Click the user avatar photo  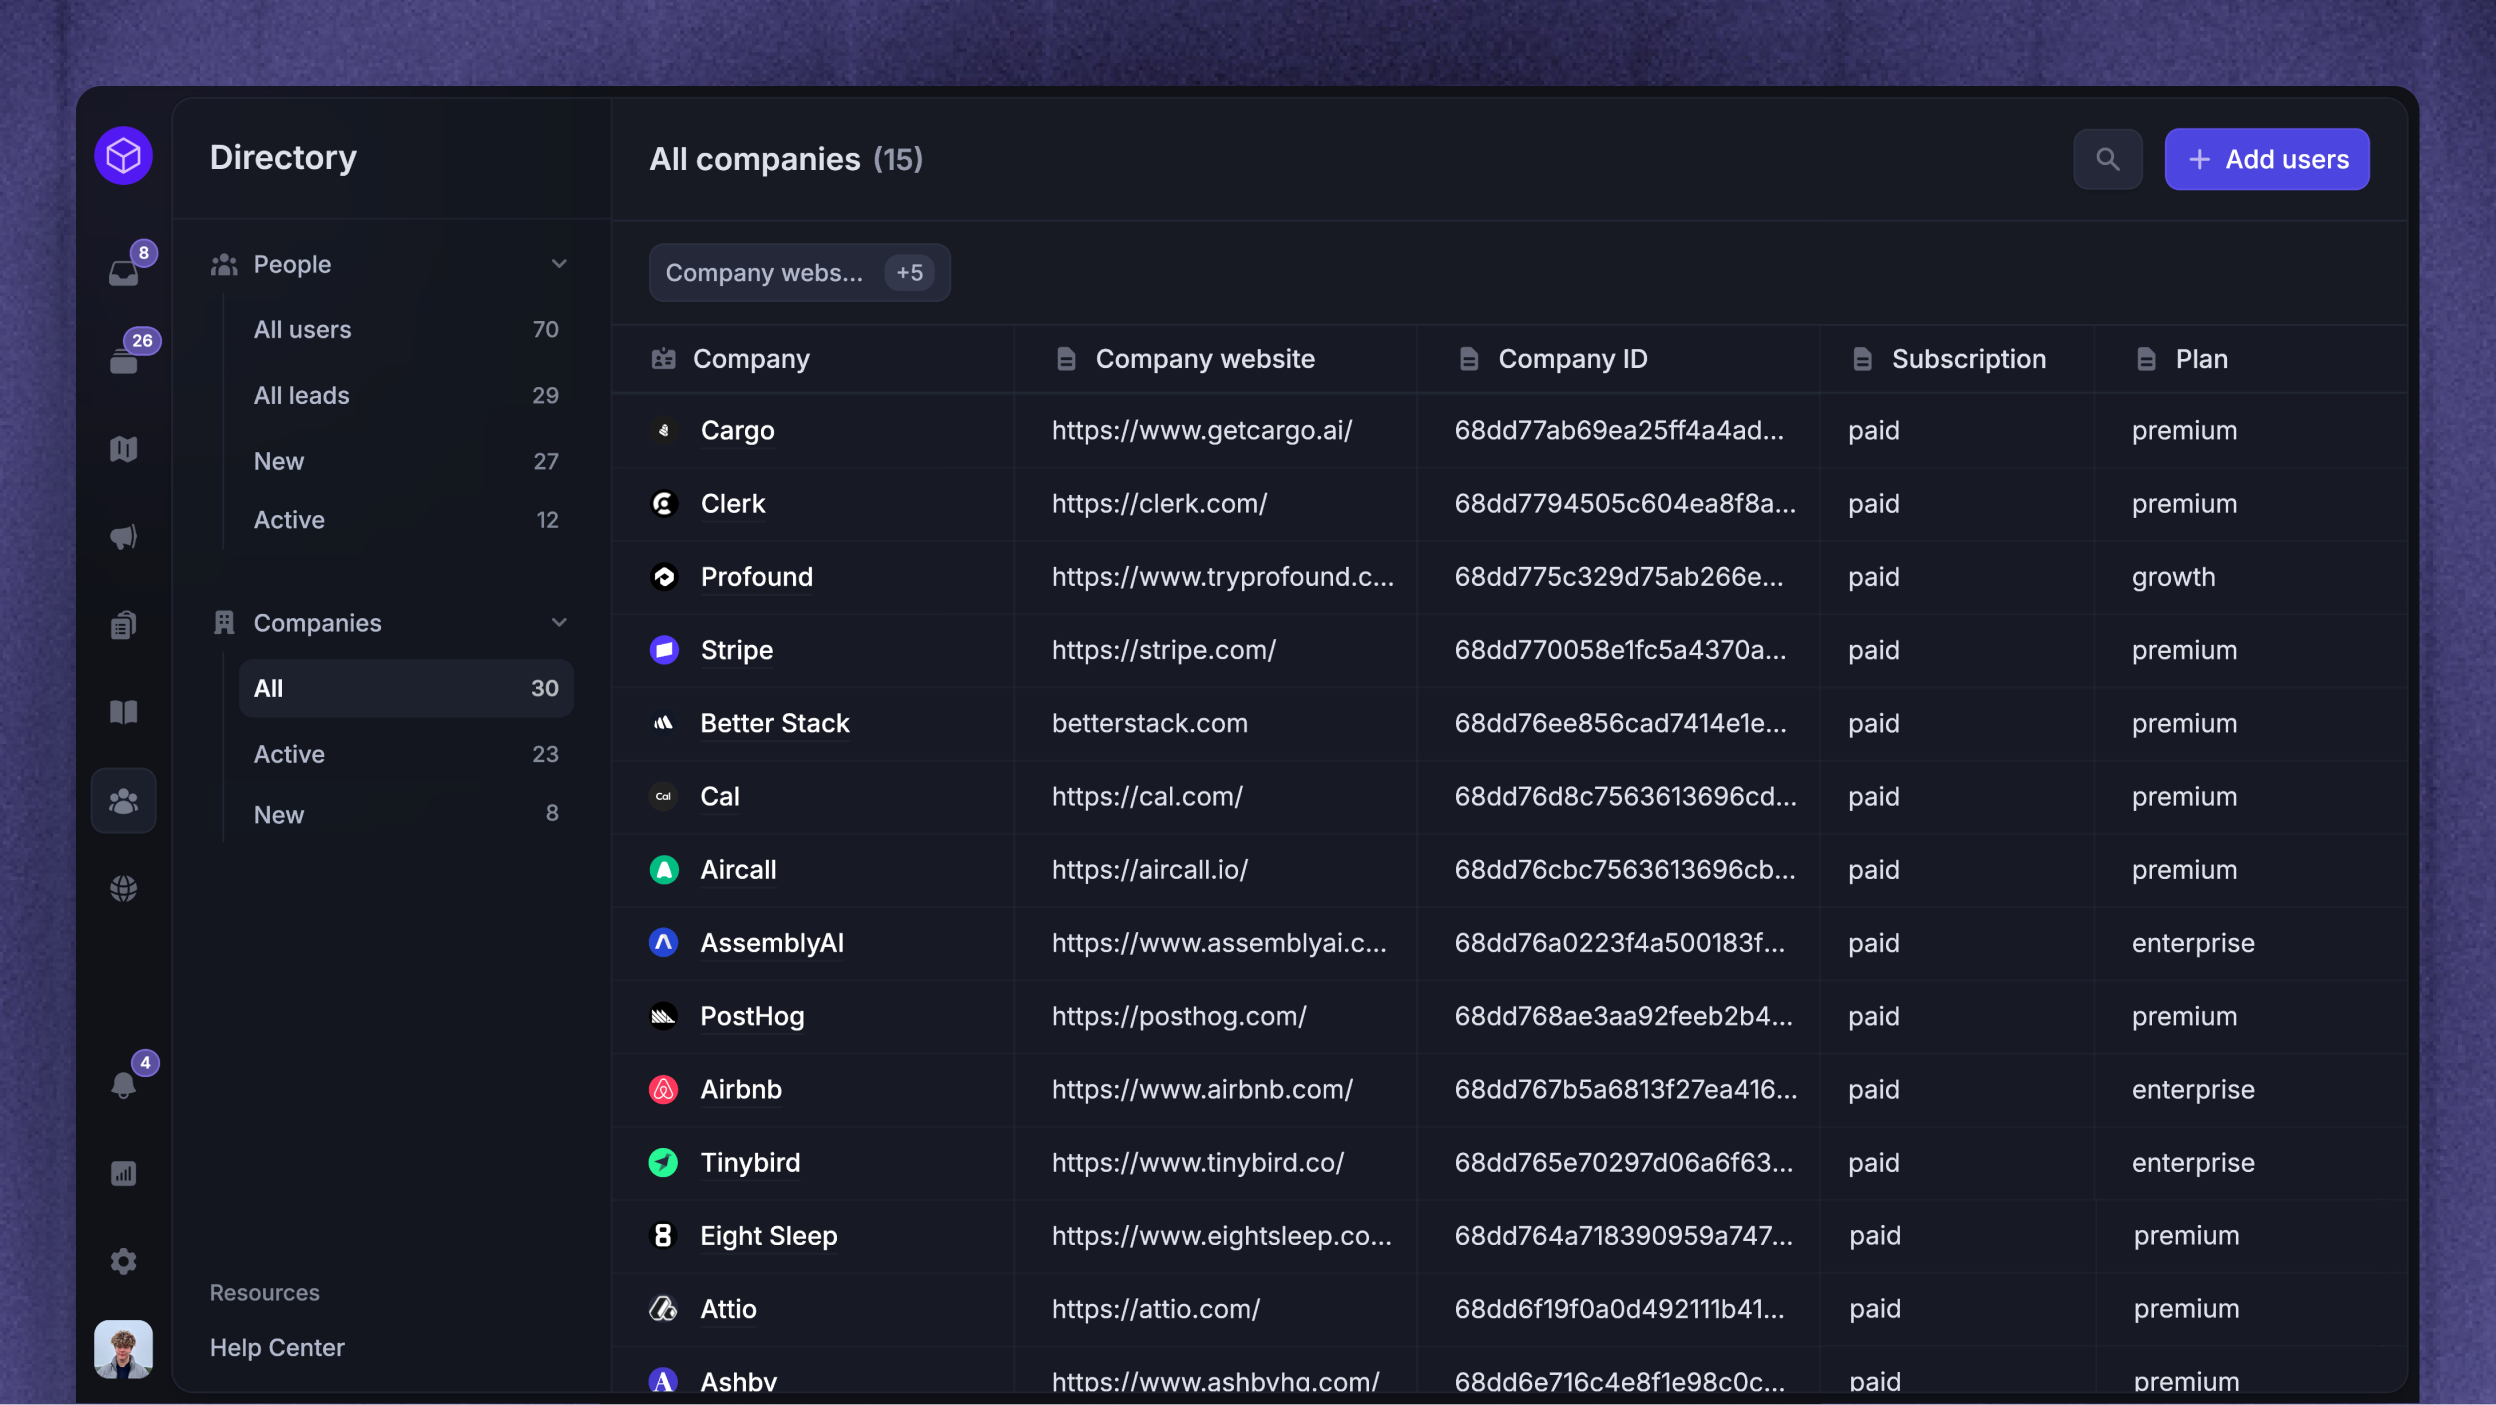coord(124,1349)
